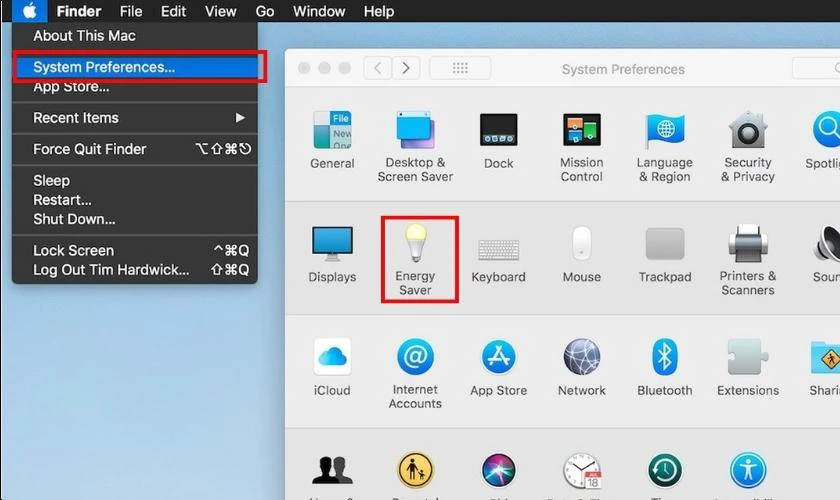Open the Extensions preference pane

pos(748,367)
